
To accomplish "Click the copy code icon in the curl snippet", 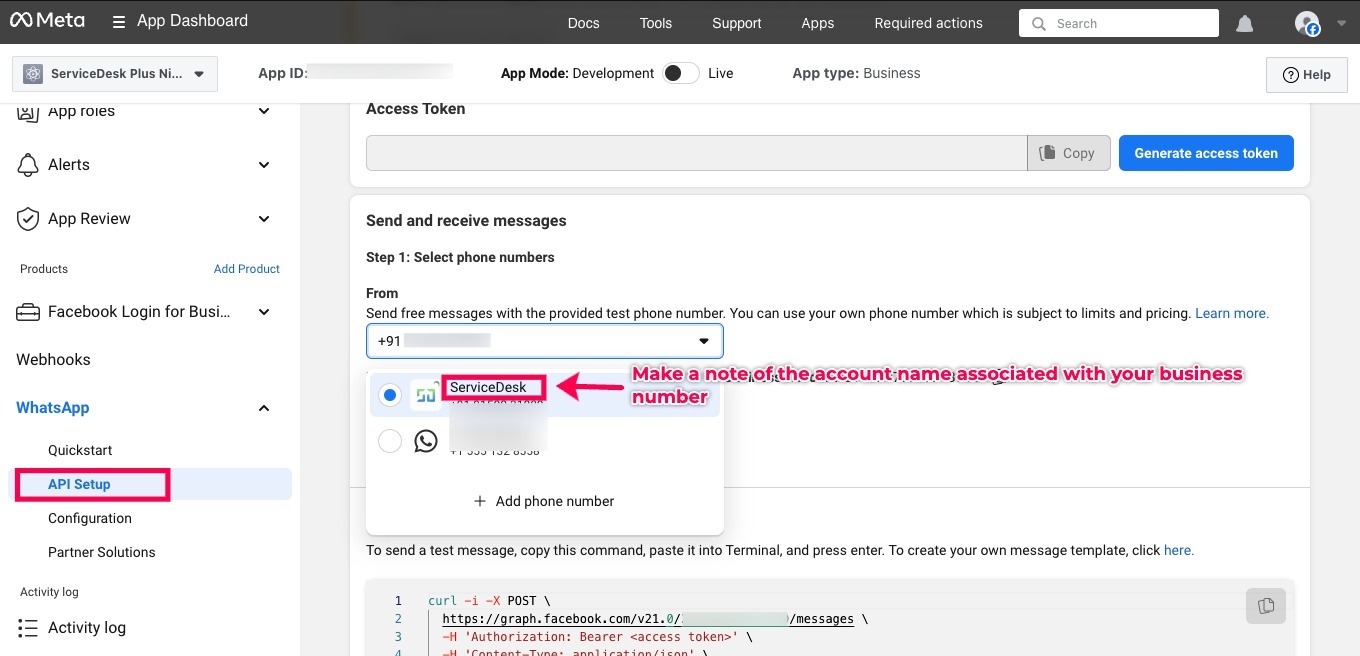I will [1265, 605].
